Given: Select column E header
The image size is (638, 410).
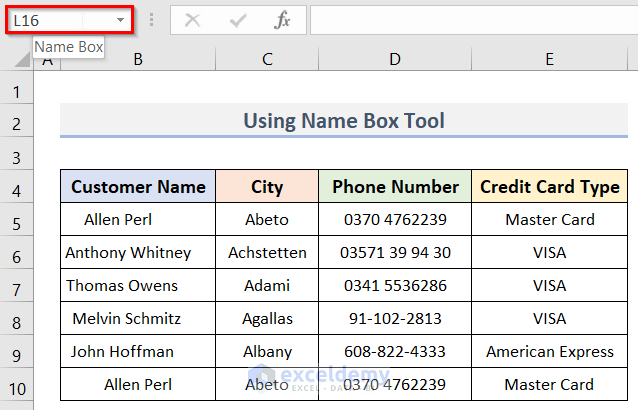Looking at the screenshot, I should click(549, 59).
